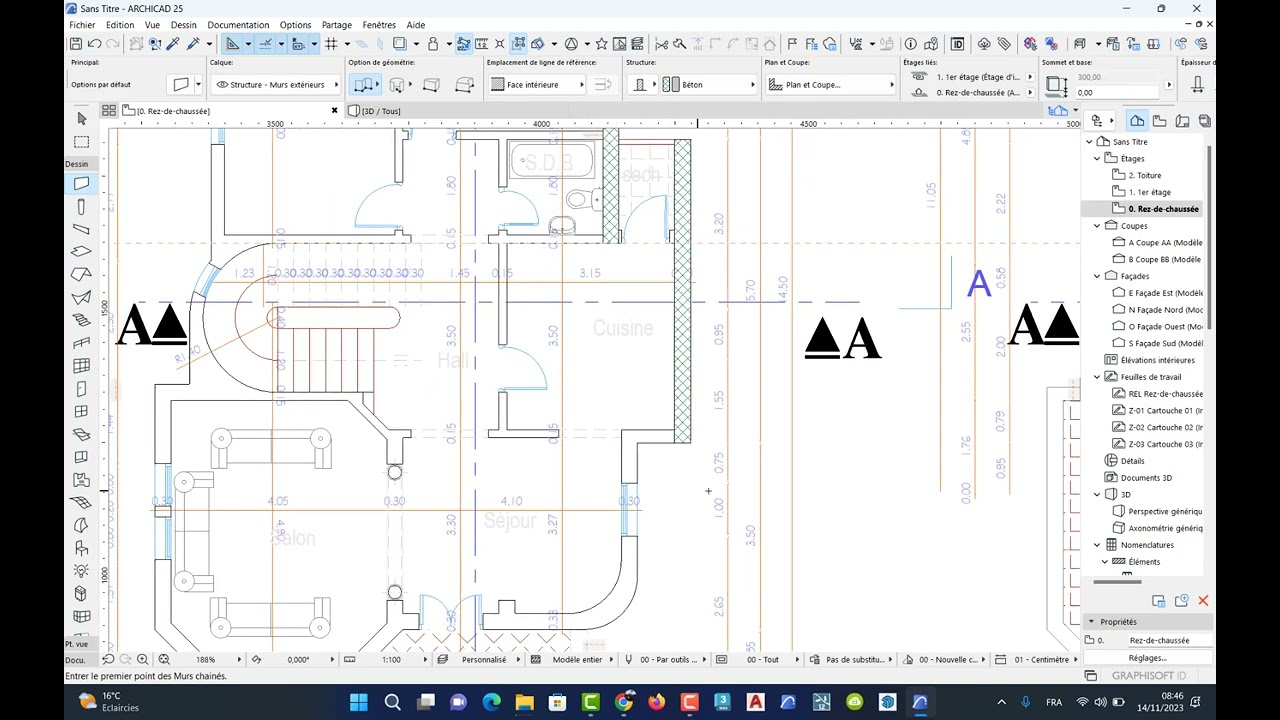Select the Lamp tool in toolbox
This screenshot has width=1280, height=720.
(82, 571)
